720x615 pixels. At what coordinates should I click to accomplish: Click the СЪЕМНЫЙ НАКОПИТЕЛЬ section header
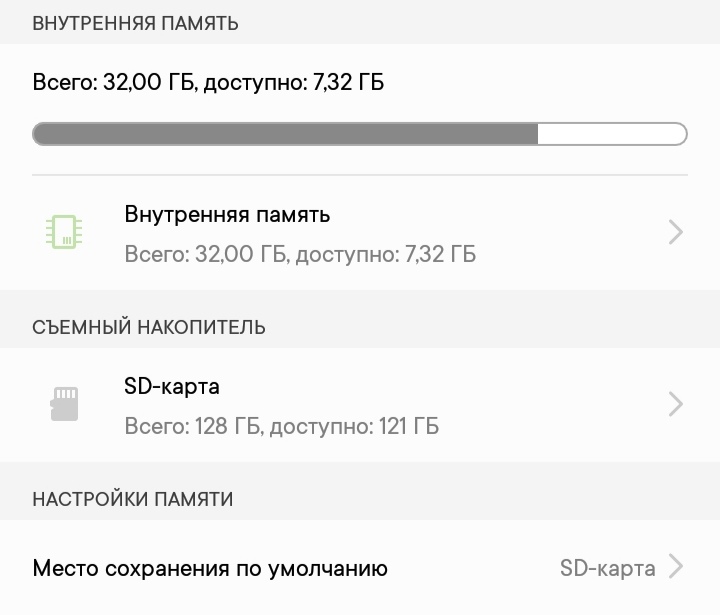click(x=149, y=327)
